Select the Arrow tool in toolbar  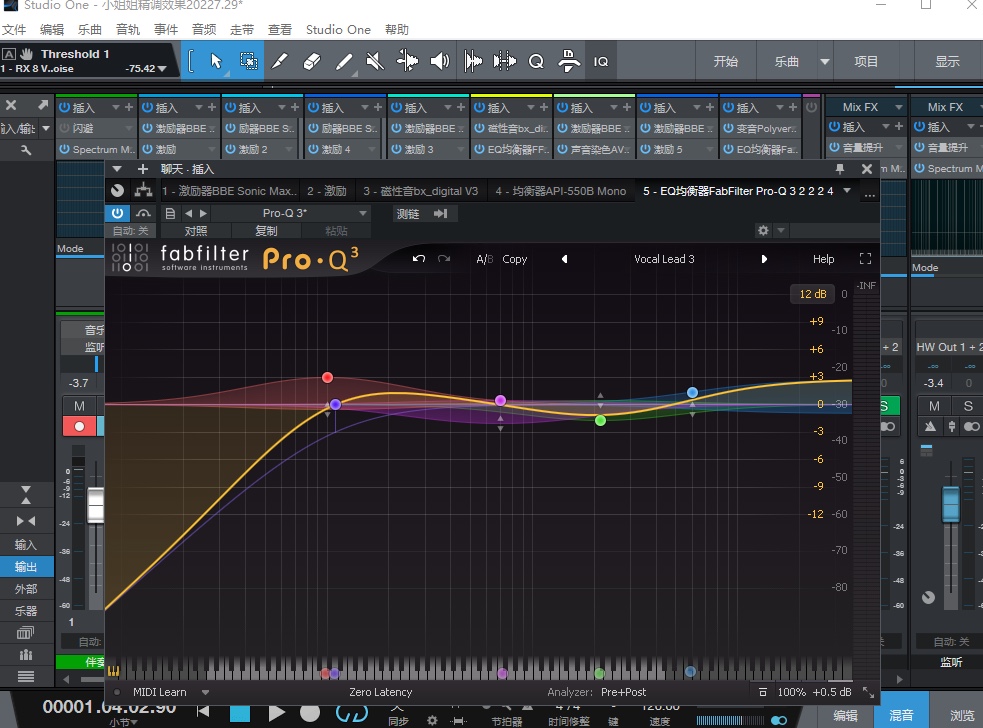click(x=216, y=61)
